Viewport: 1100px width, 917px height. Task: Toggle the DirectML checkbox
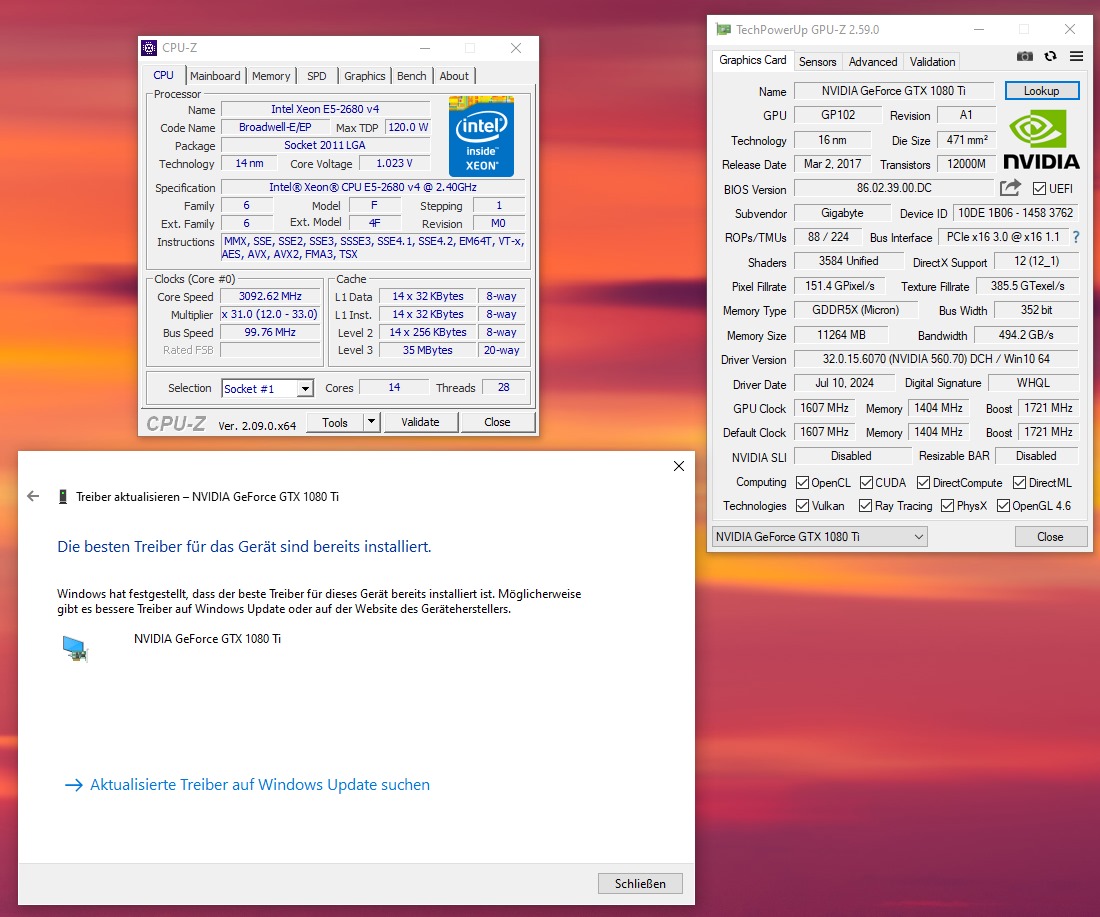pos(1019,483)
